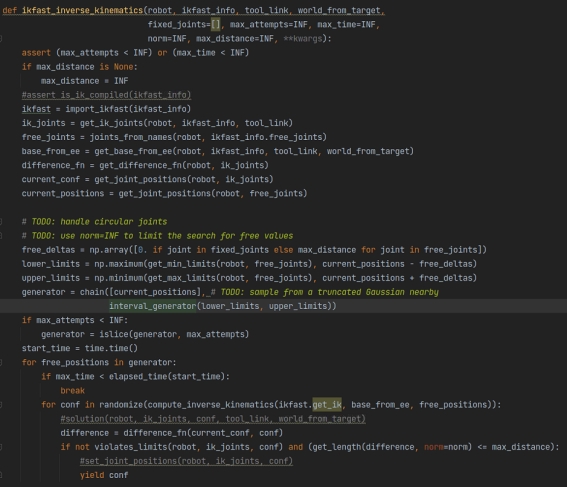Image resolution: width=567 pixels, height=488 pixels.
Task: Click the highlighted get_ik attribute
Action: [327, 405]
